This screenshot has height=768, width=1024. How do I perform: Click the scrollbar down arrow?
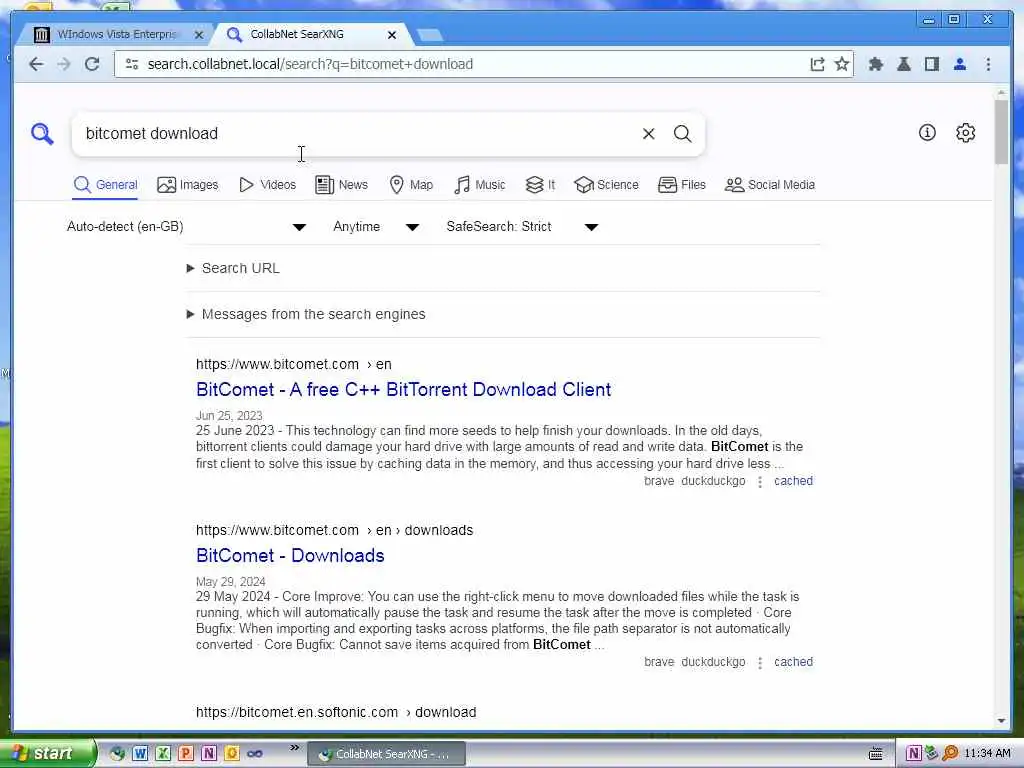(1001, 721)
